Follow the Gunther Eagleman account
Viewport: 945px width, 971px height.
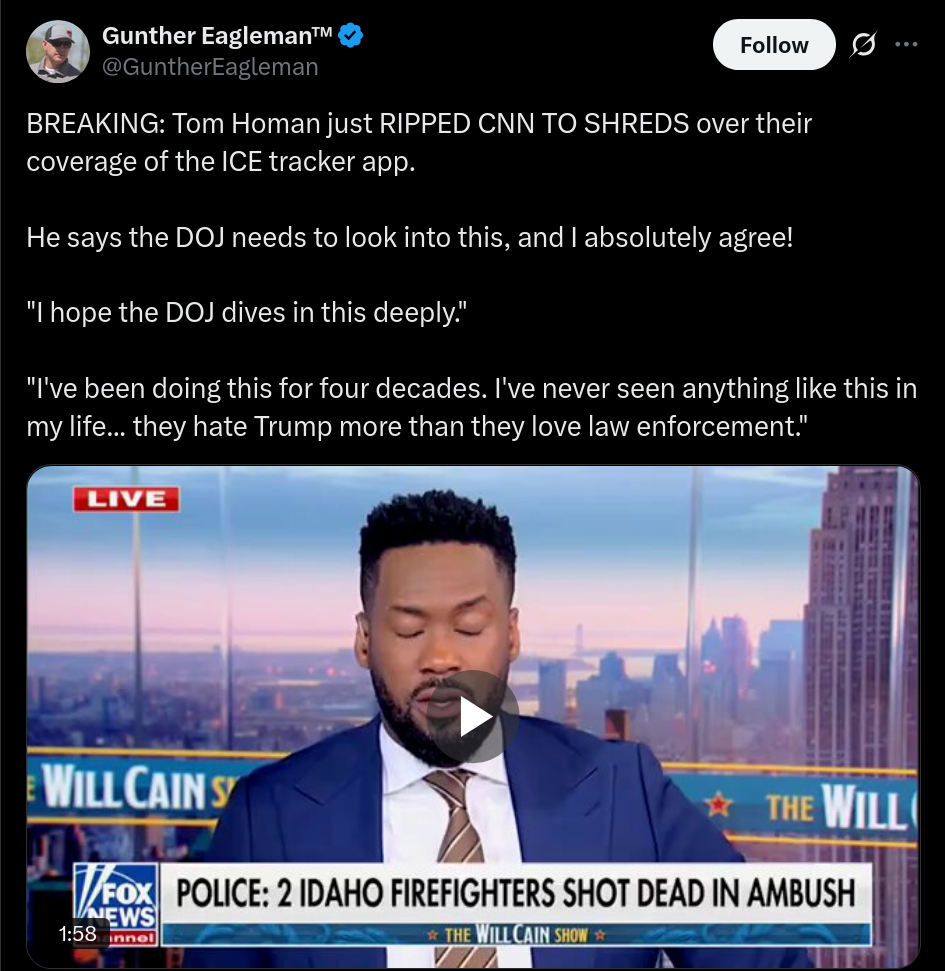pyautogui.click(x=774, y=45)
